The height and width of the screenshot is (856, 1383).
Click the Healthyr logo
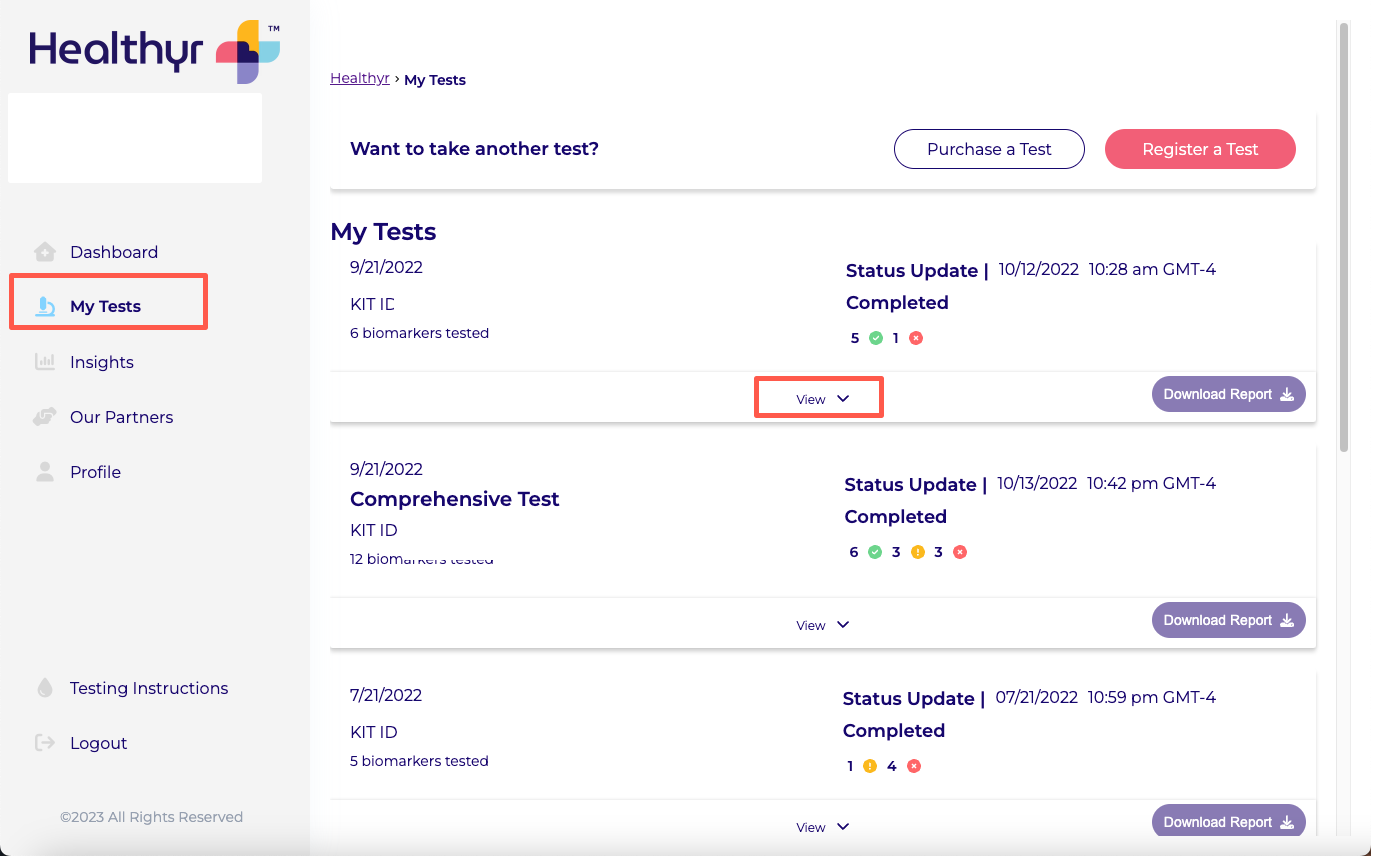154,50
